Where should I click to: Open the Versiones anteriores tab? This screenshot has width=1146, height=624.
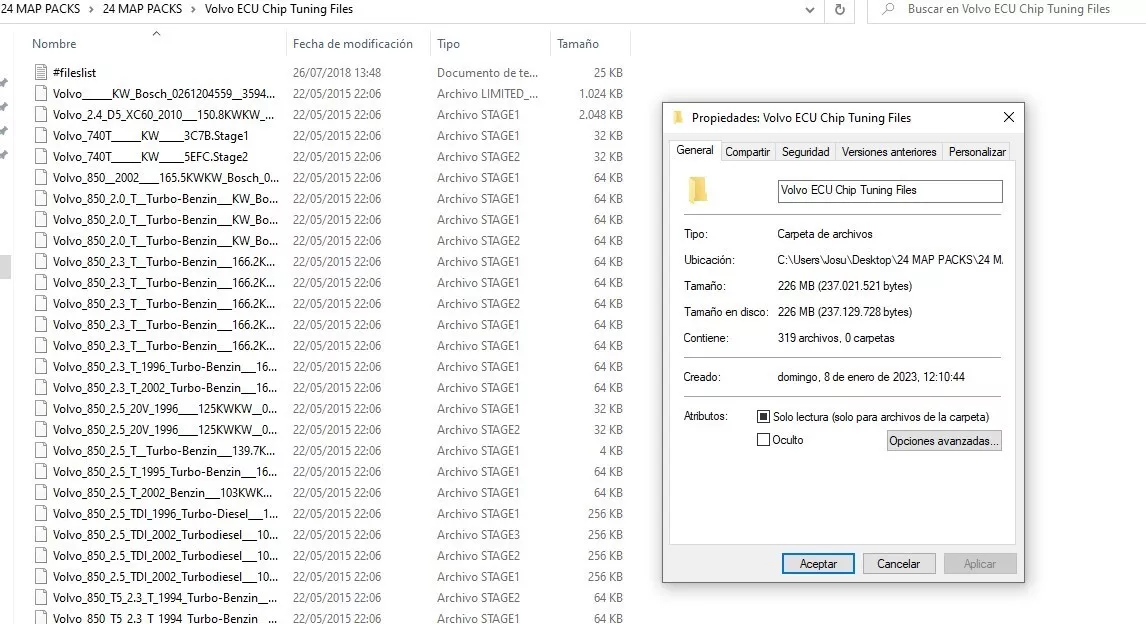click(x=889, y=152)
